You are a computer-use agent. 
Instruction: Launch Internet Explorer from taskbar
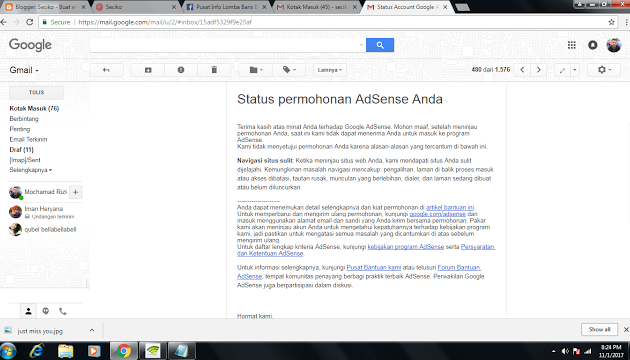pos(36,351)
